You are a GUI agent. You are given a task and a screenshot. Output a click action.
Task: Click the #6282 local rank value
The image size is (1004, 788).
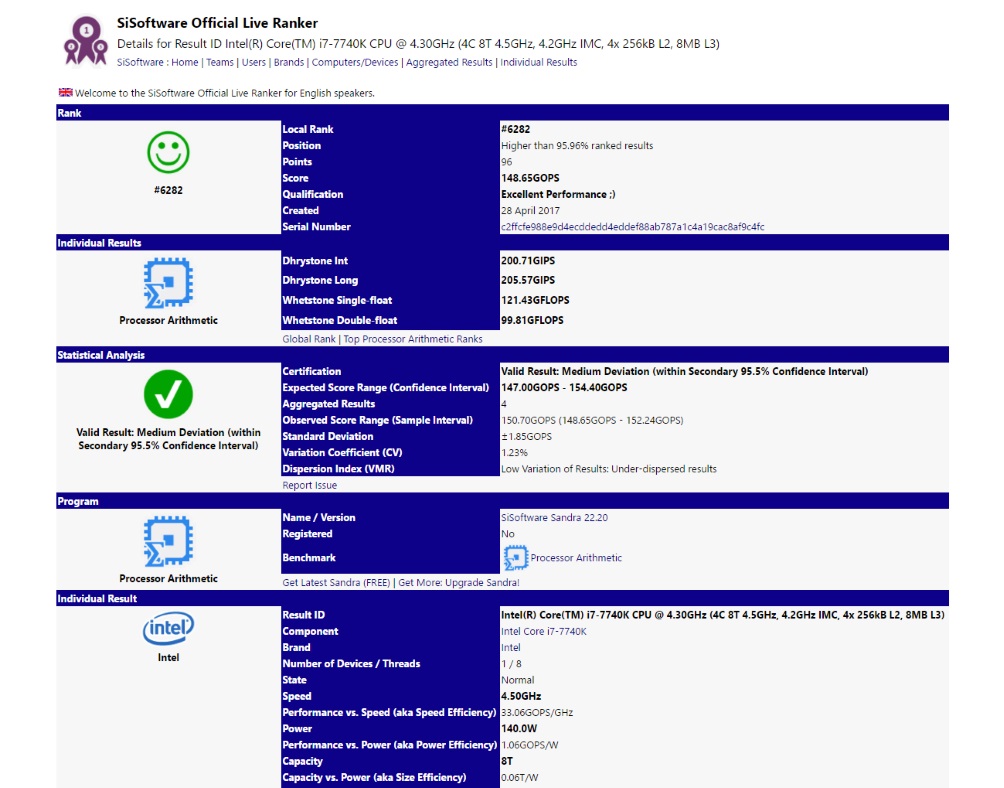515,129
